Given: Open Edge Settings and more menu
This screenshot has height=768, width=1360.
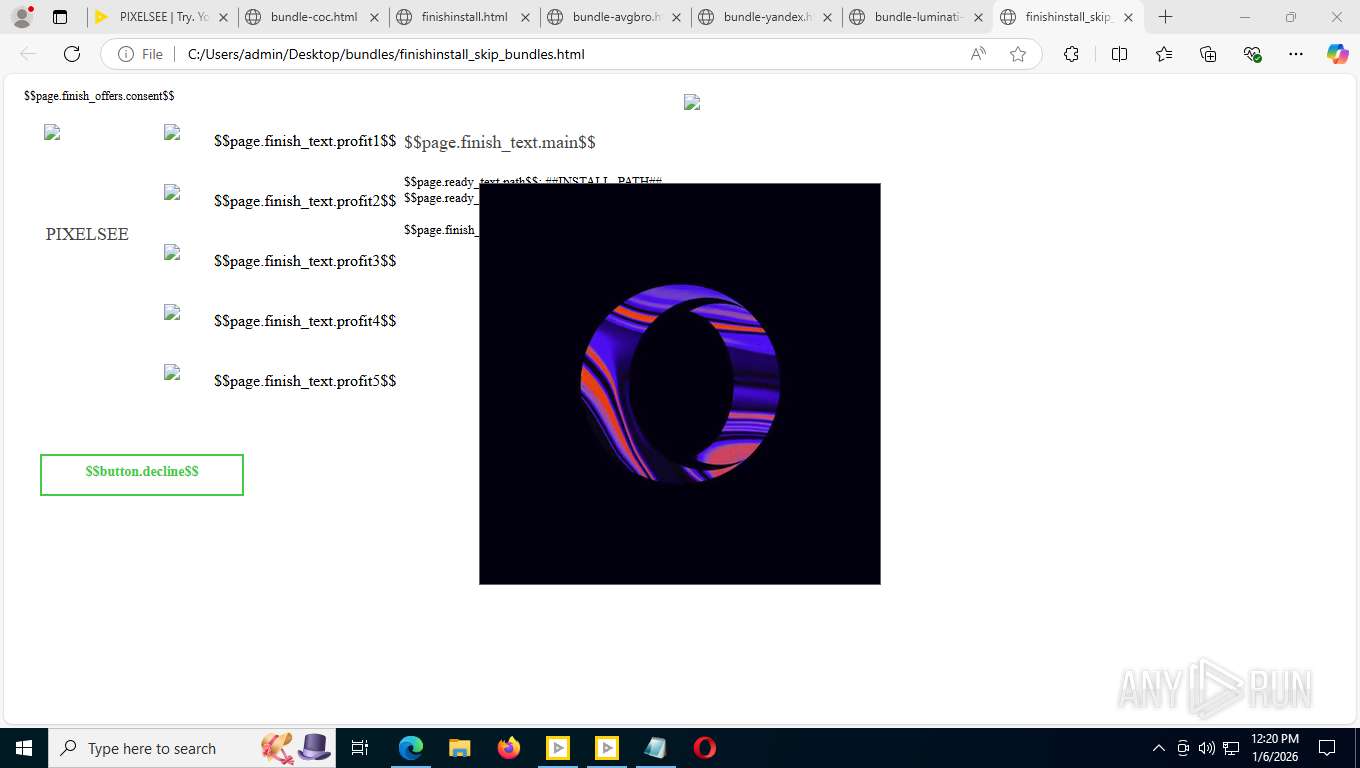Looking at the screenshot, I should [x=1296, y=54].
